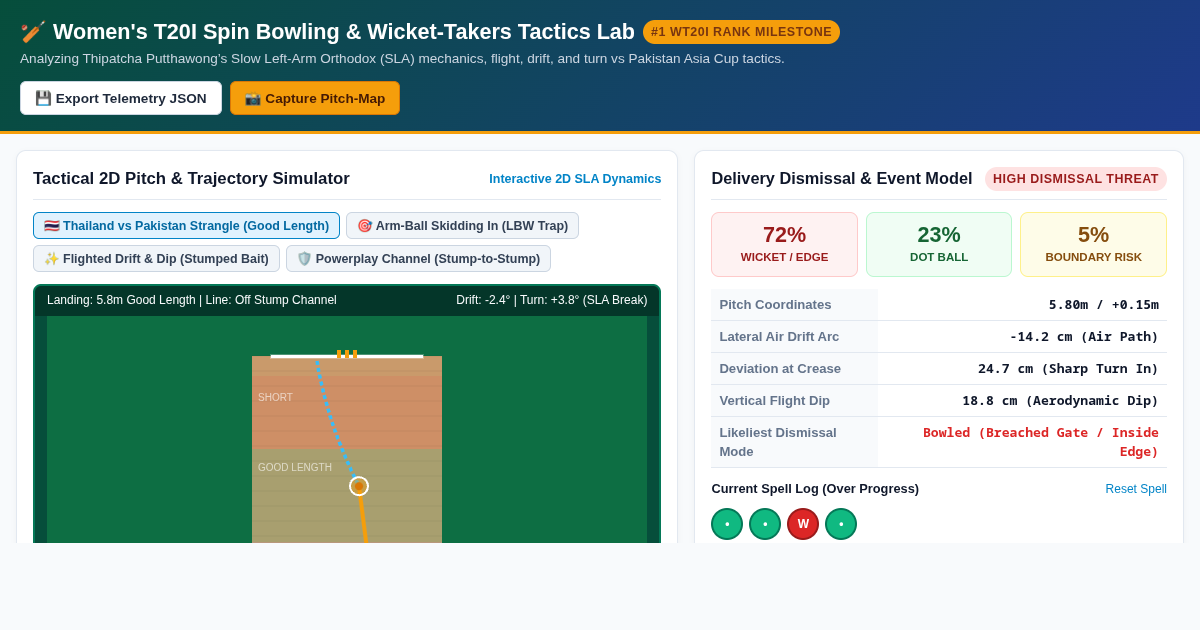
Task: Click the High Dismissal Threat badge
Action: (1076, 179)
